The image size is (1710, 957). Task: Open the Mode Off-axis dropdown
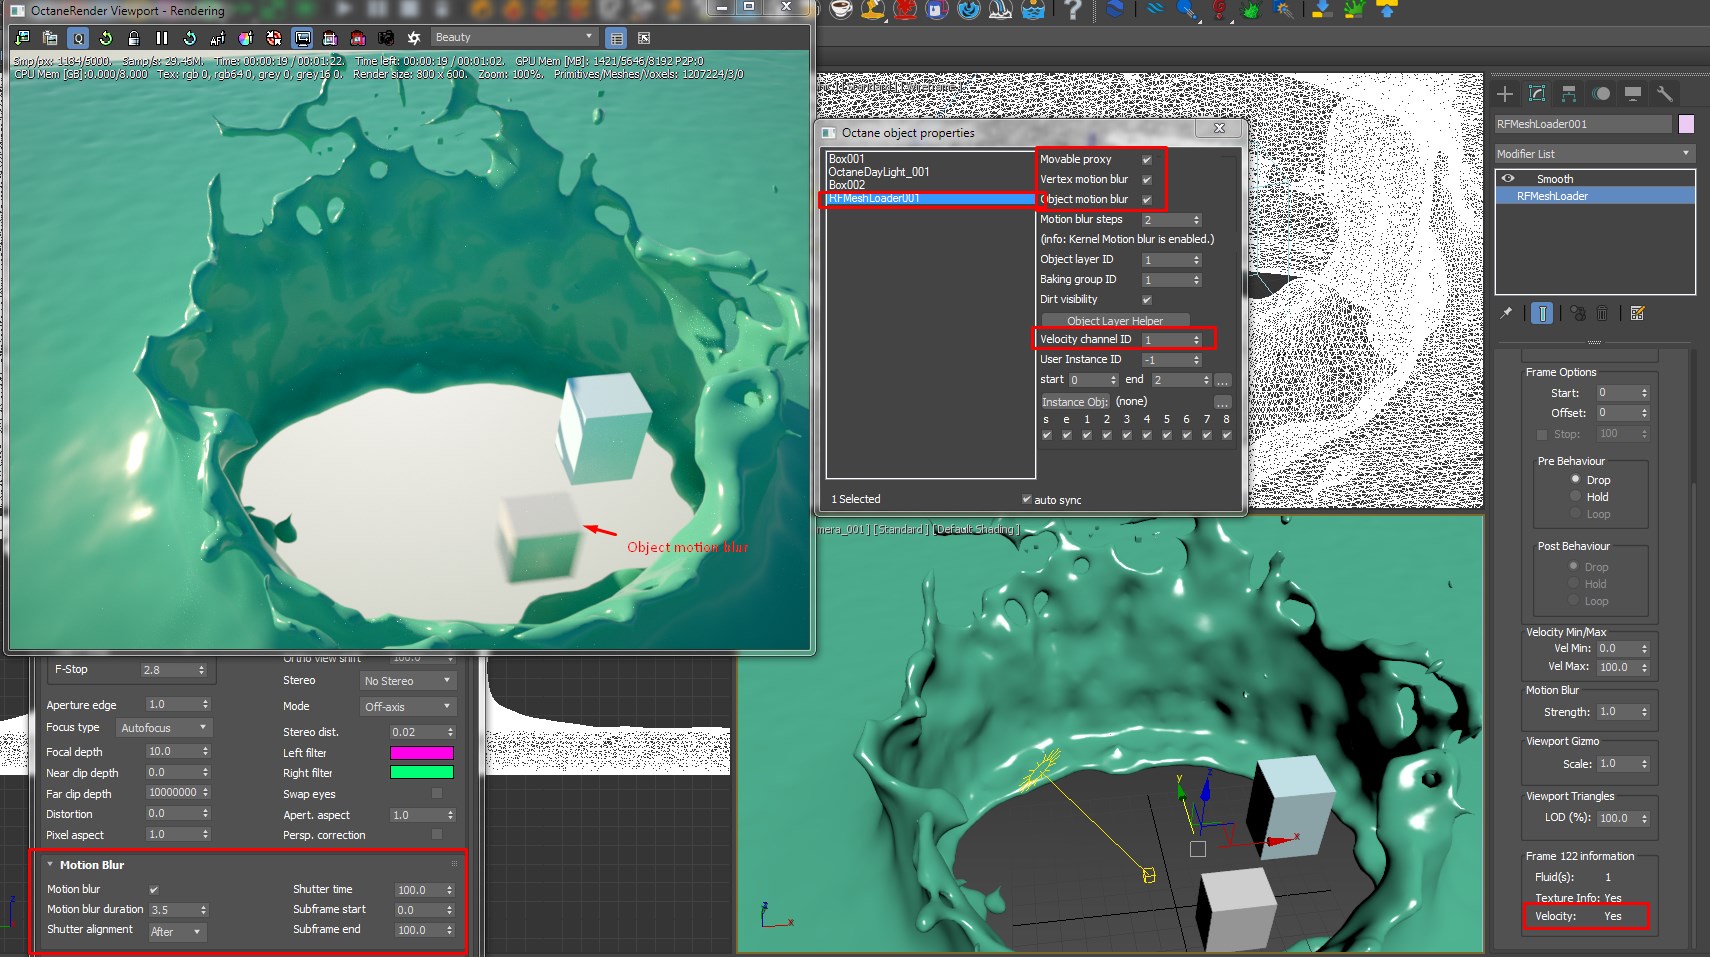click(x=407, y=707)
